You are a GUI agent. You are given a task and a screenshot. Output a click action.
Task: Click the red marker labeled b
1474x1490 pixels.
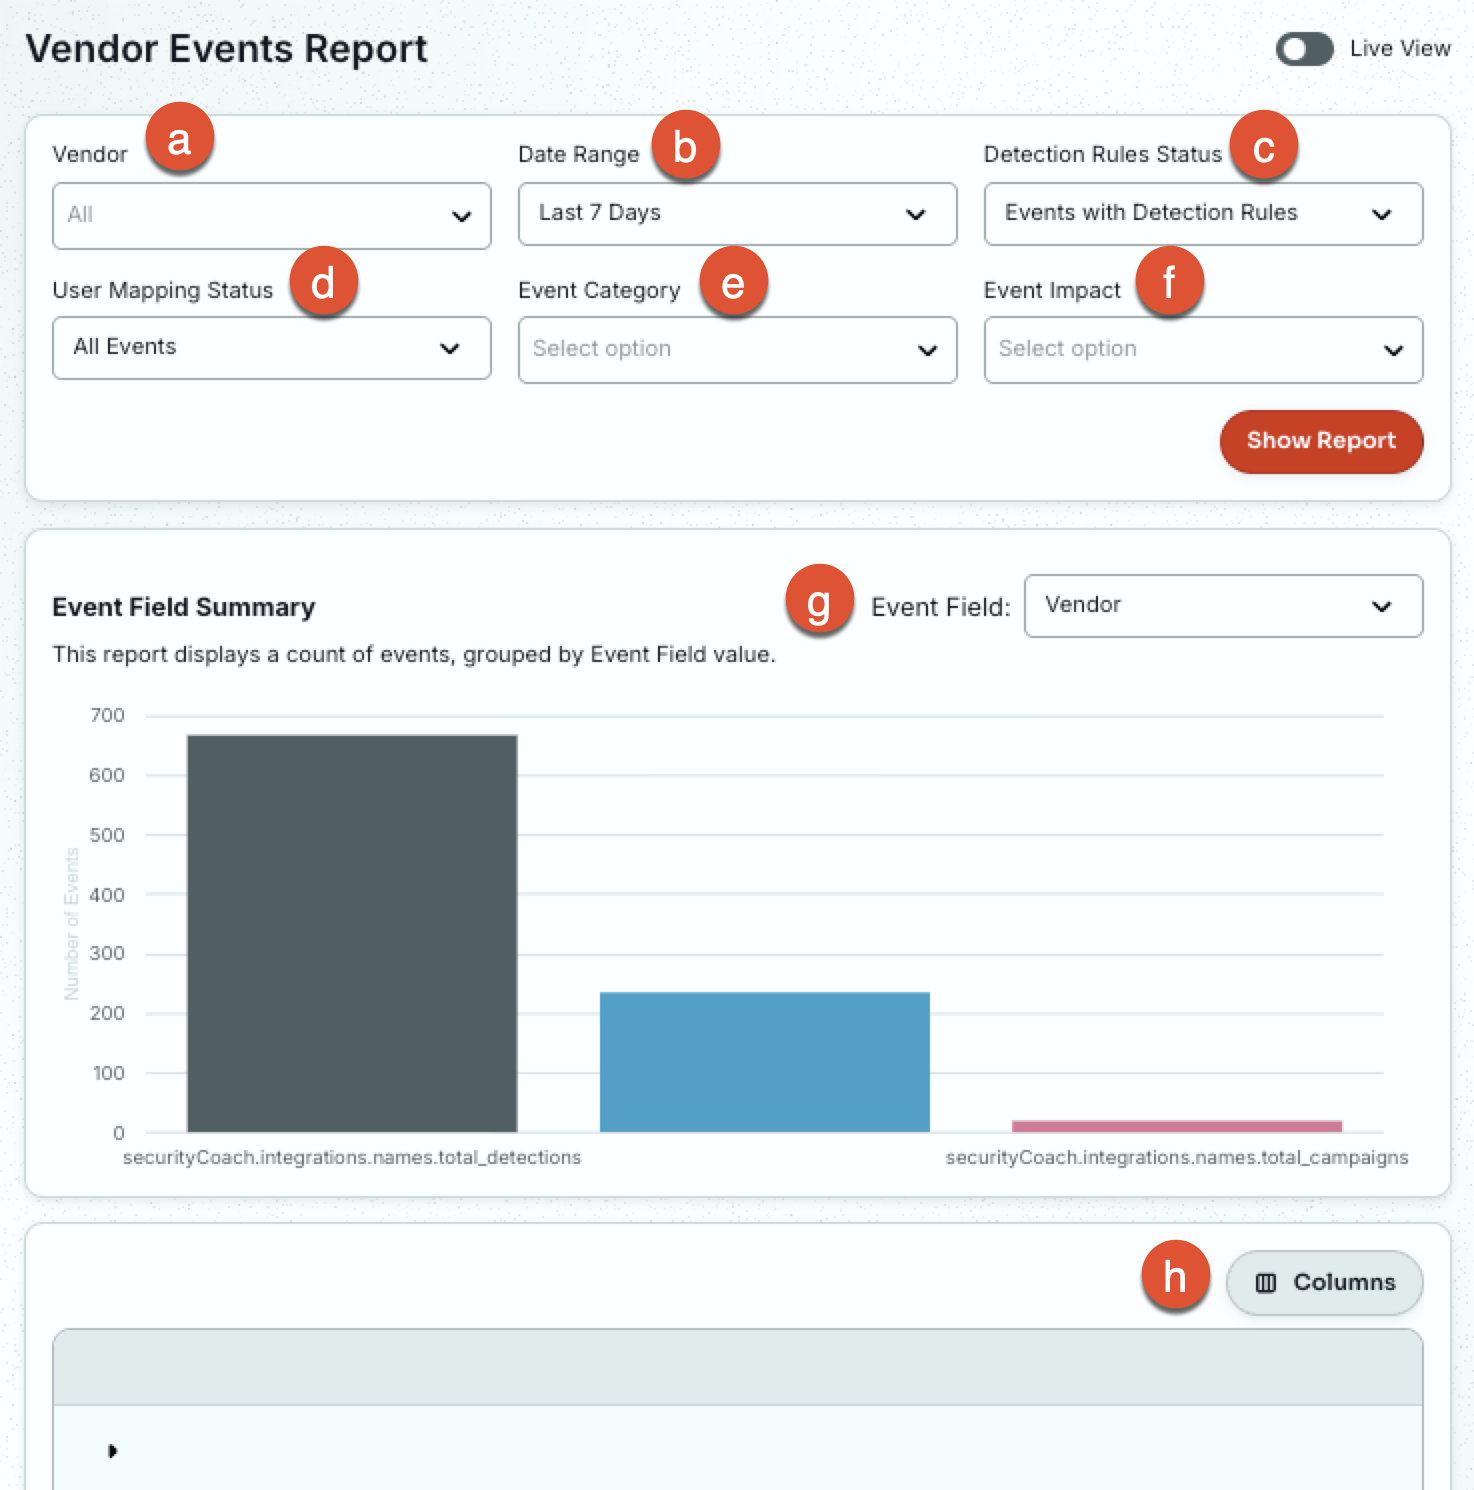685,146
